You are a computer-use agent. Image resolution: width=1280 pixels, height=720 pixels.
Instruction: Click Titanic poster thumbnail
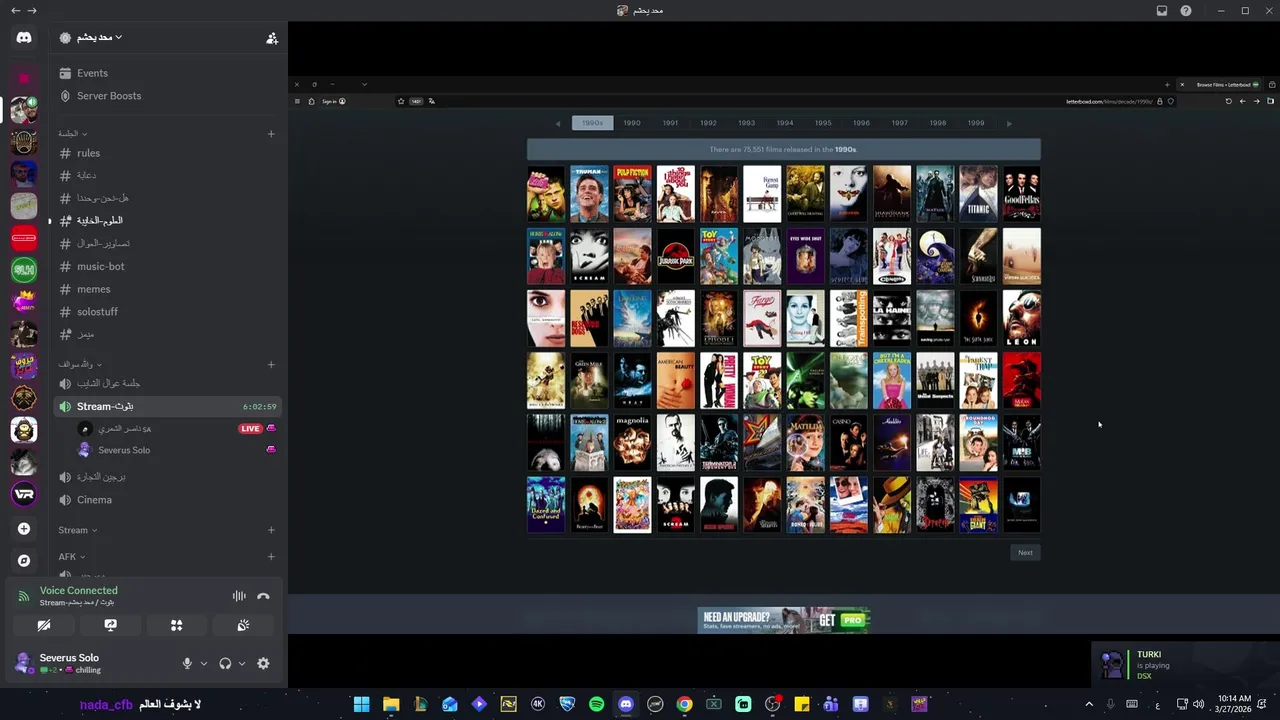click(978, 194)
